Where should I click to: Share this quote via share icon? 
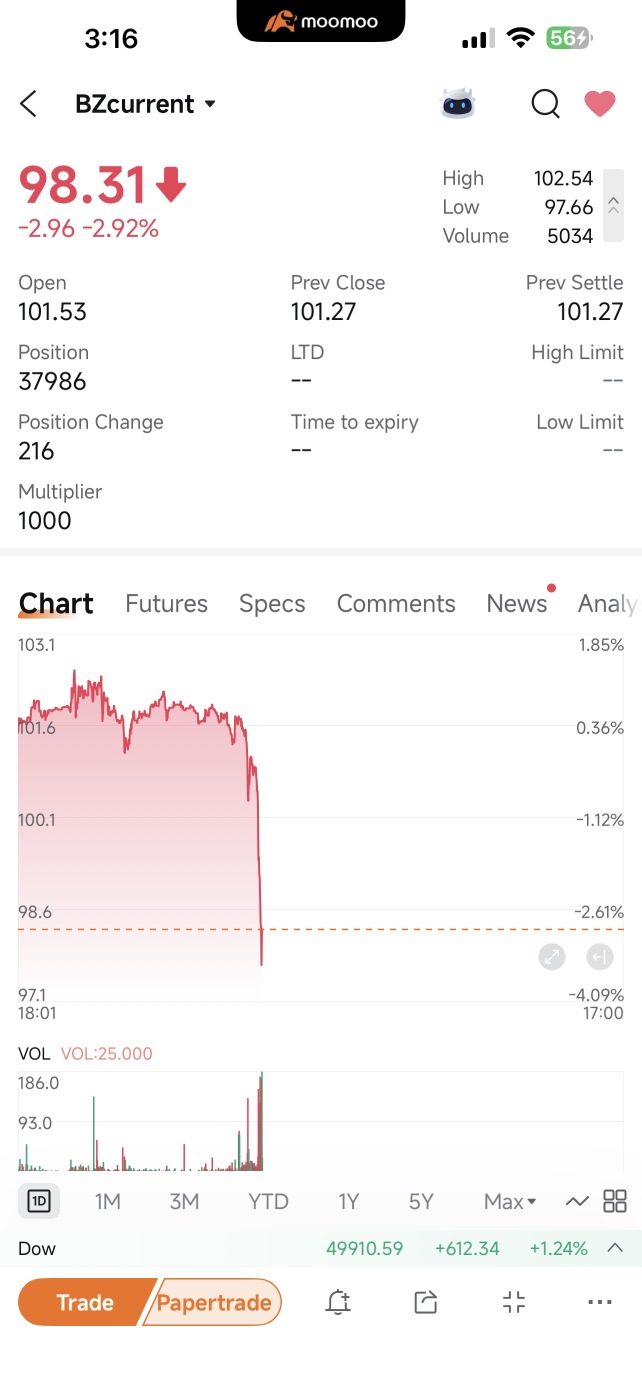(426, 1302)
